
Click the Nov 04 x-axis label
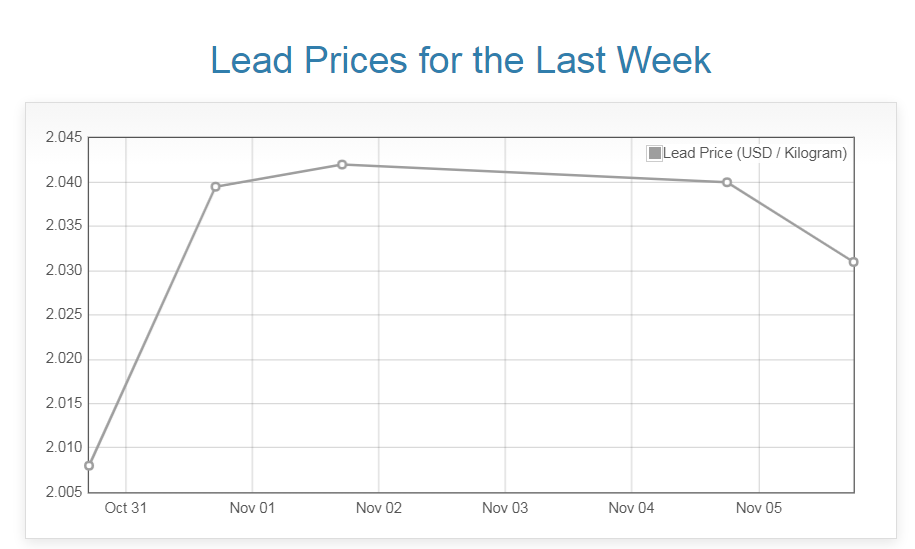(x=632, y=508)
